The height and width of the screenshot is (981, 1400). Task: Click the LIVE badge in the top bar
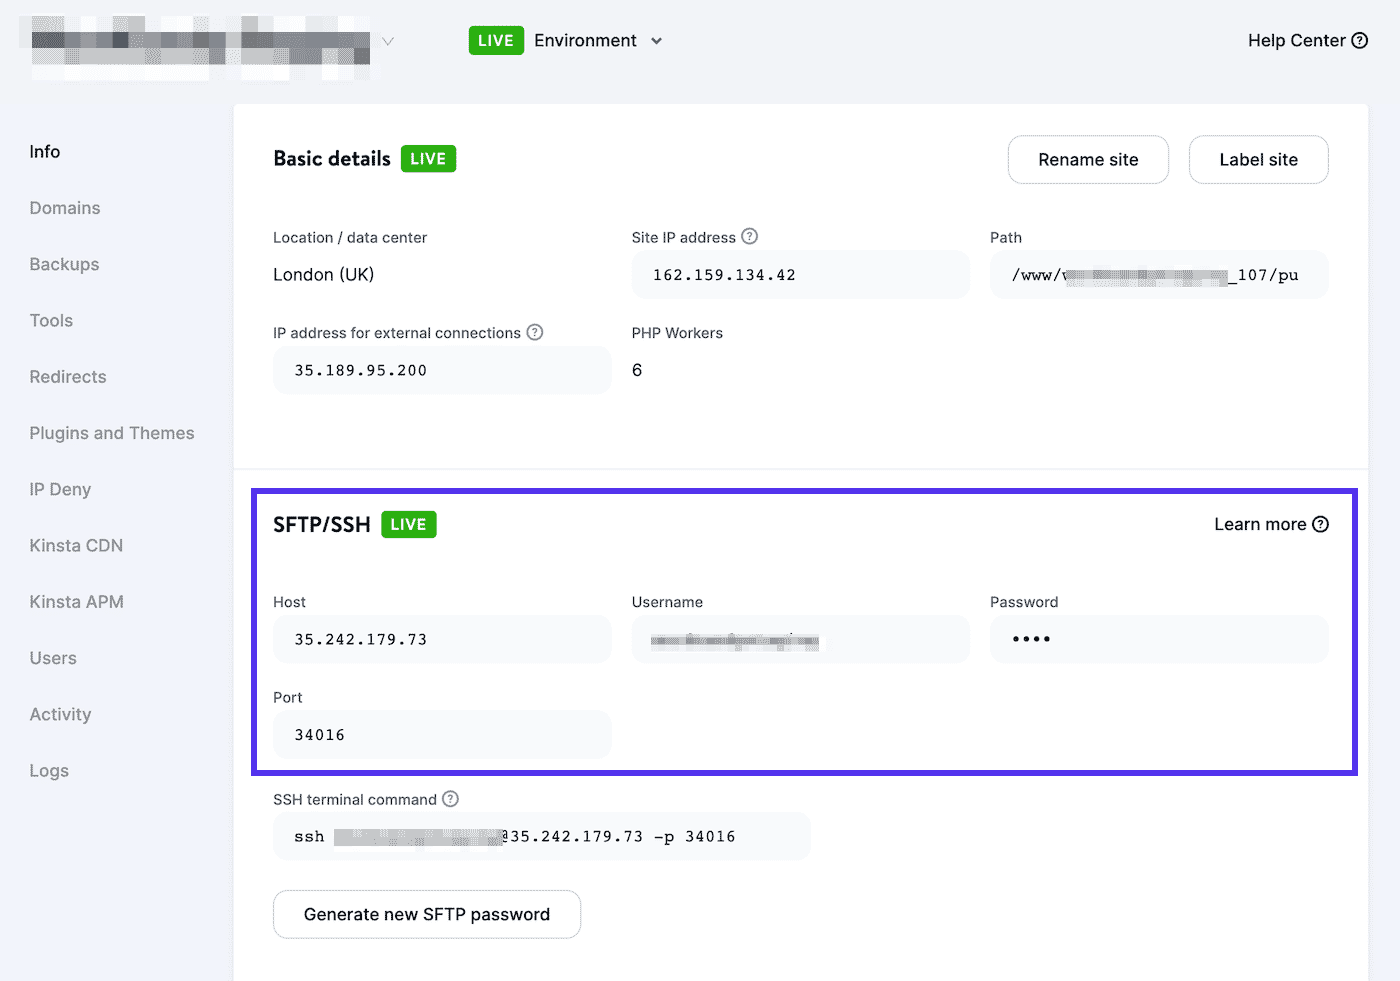495,40
